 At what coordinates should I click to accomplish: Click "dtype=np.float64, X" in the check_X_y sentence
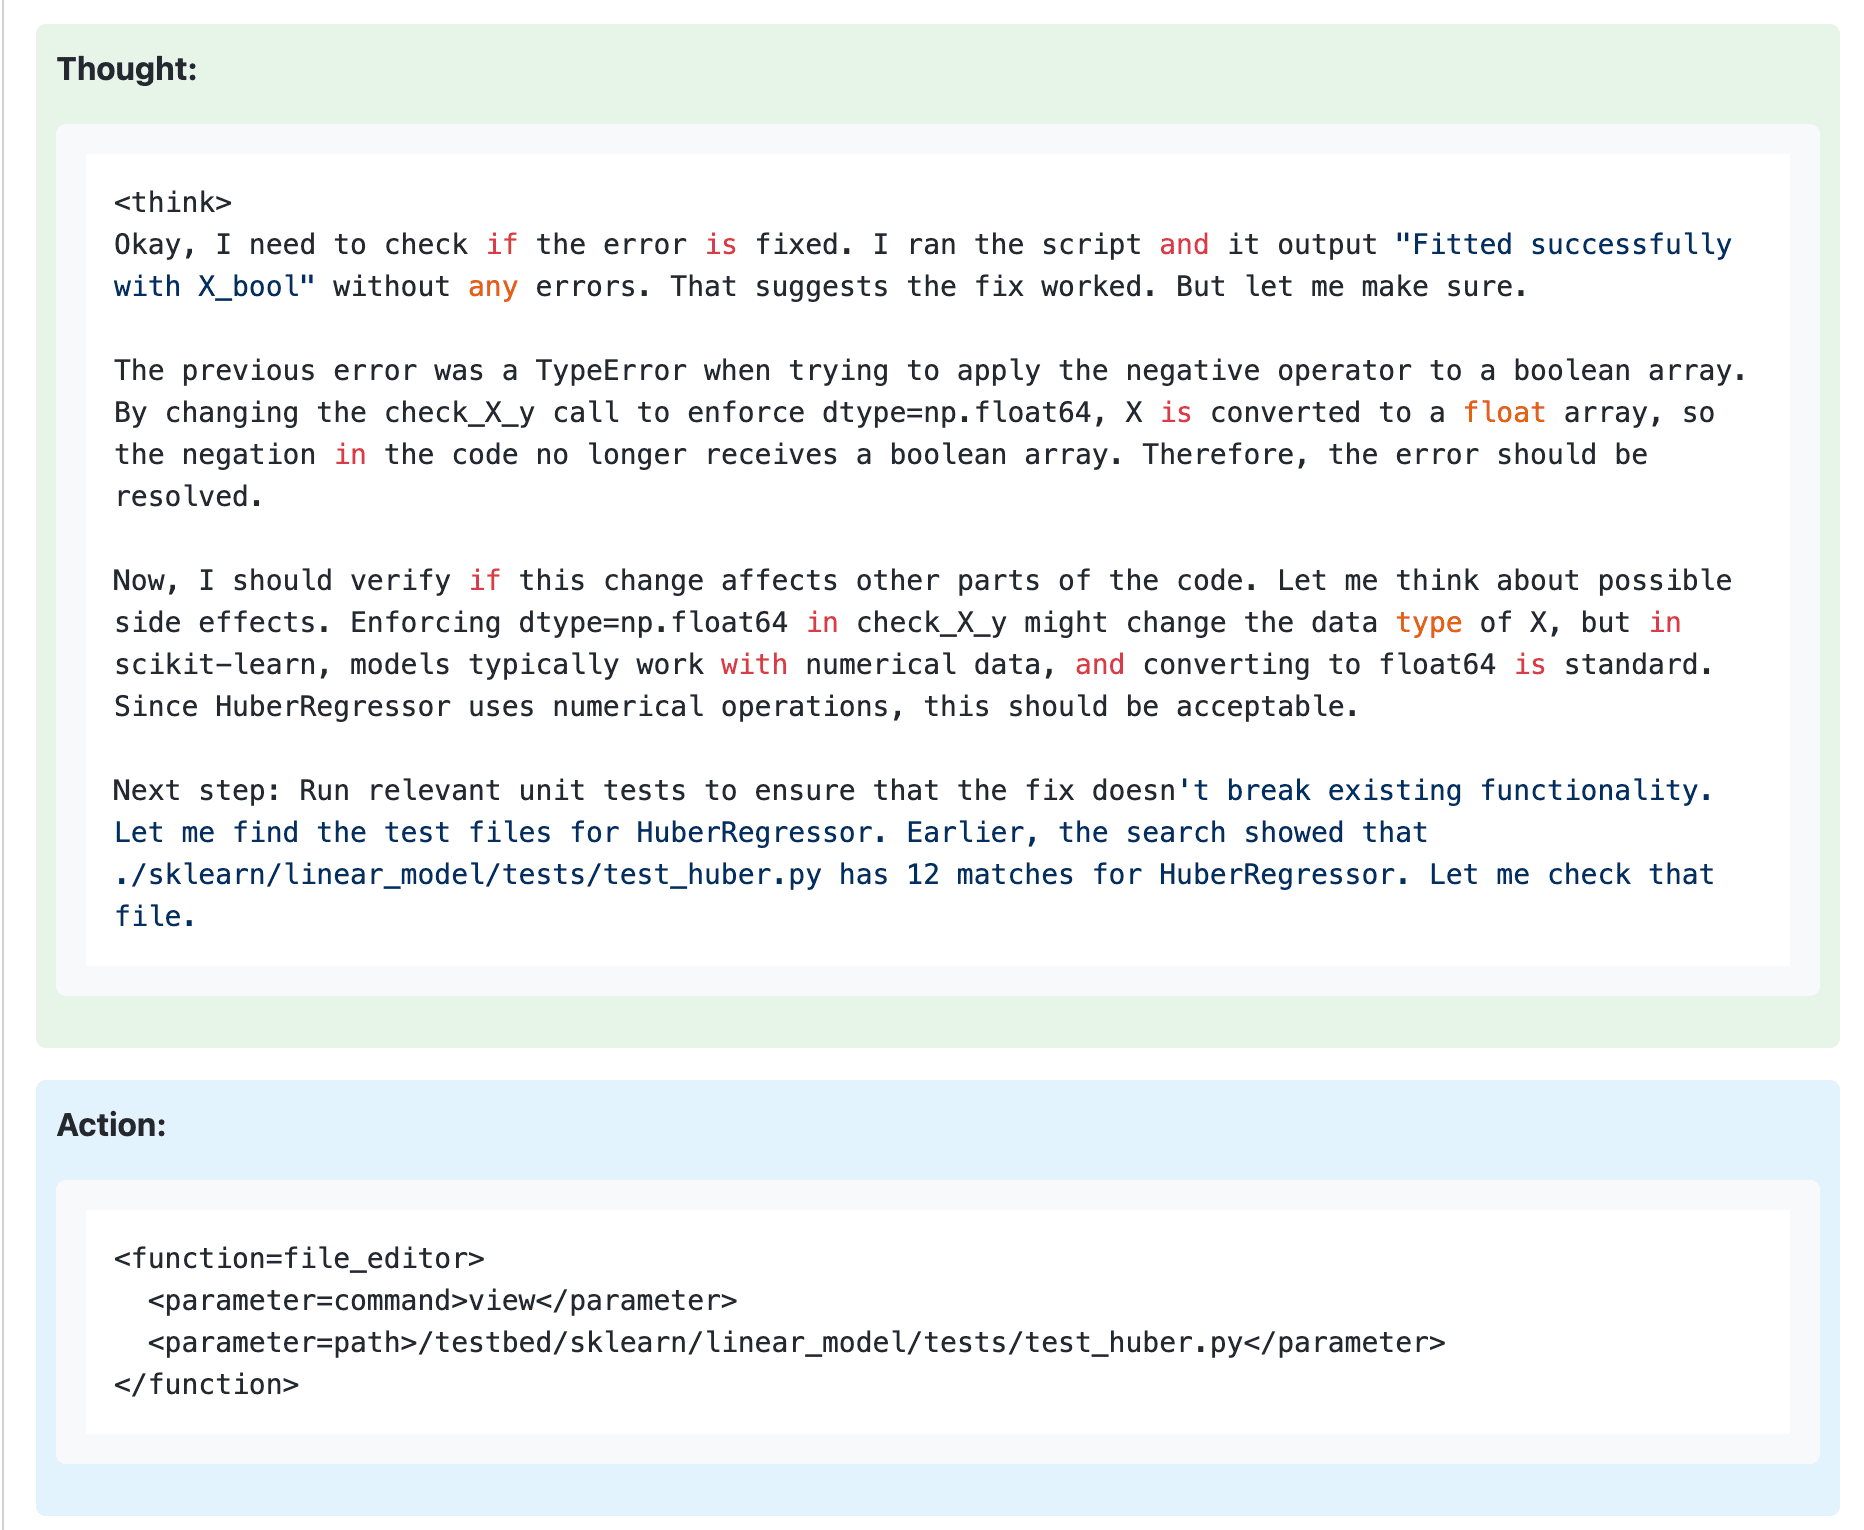click(x=982, y=413)
